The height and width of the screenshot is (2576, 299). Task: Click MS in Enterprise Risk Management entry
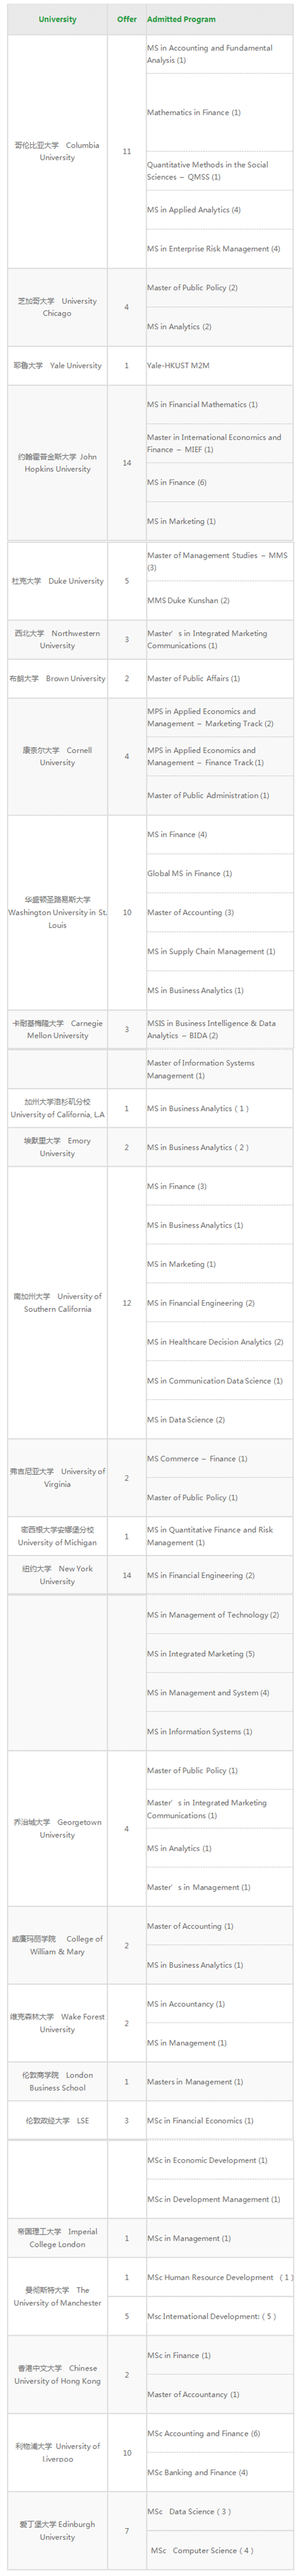coord(219,249)
